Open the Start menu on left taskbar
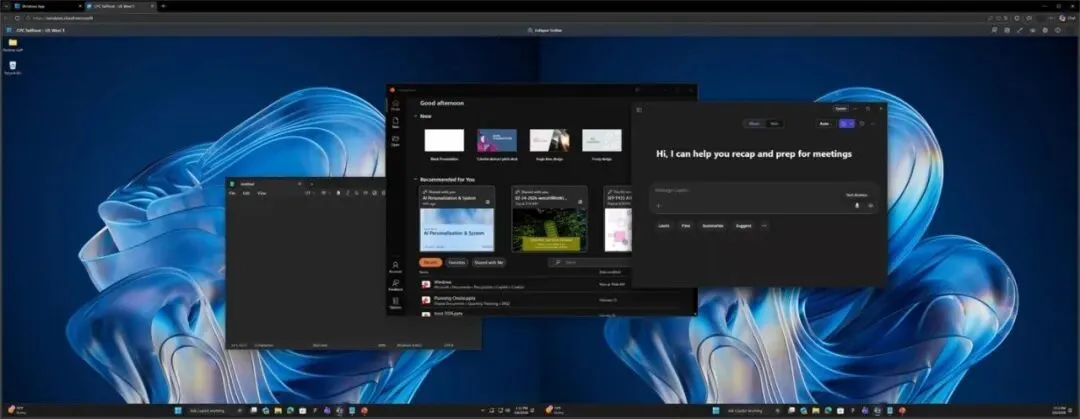The width and height of the screenshot is (1080, 419). click(178, 411)
